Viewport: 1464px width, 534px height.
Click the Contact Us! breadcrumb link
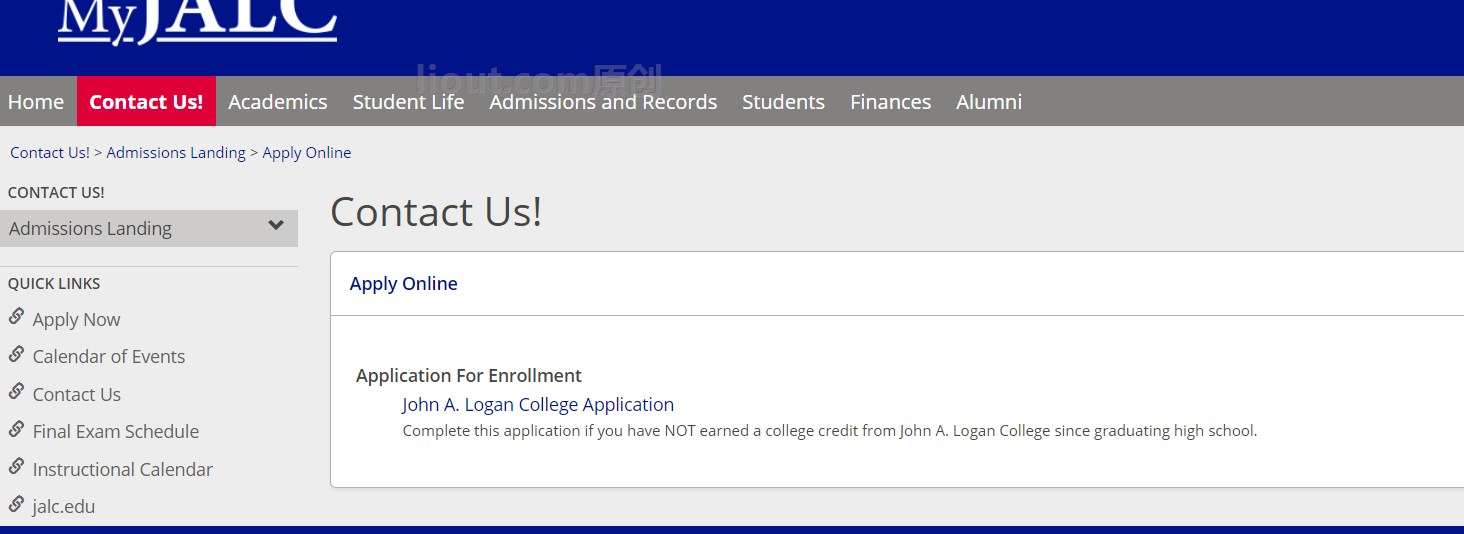pos(50,153)
